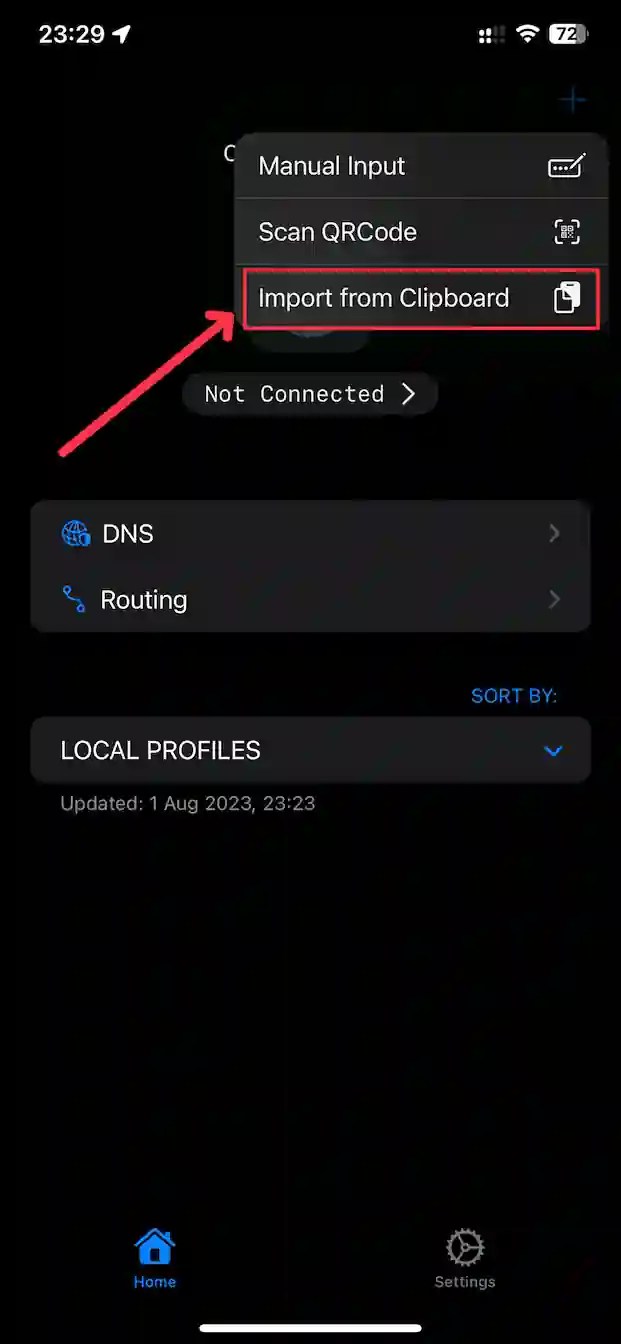The image size is (621, 1344).
Task: Select Import from Clipboard option
Action: (421, 298)
